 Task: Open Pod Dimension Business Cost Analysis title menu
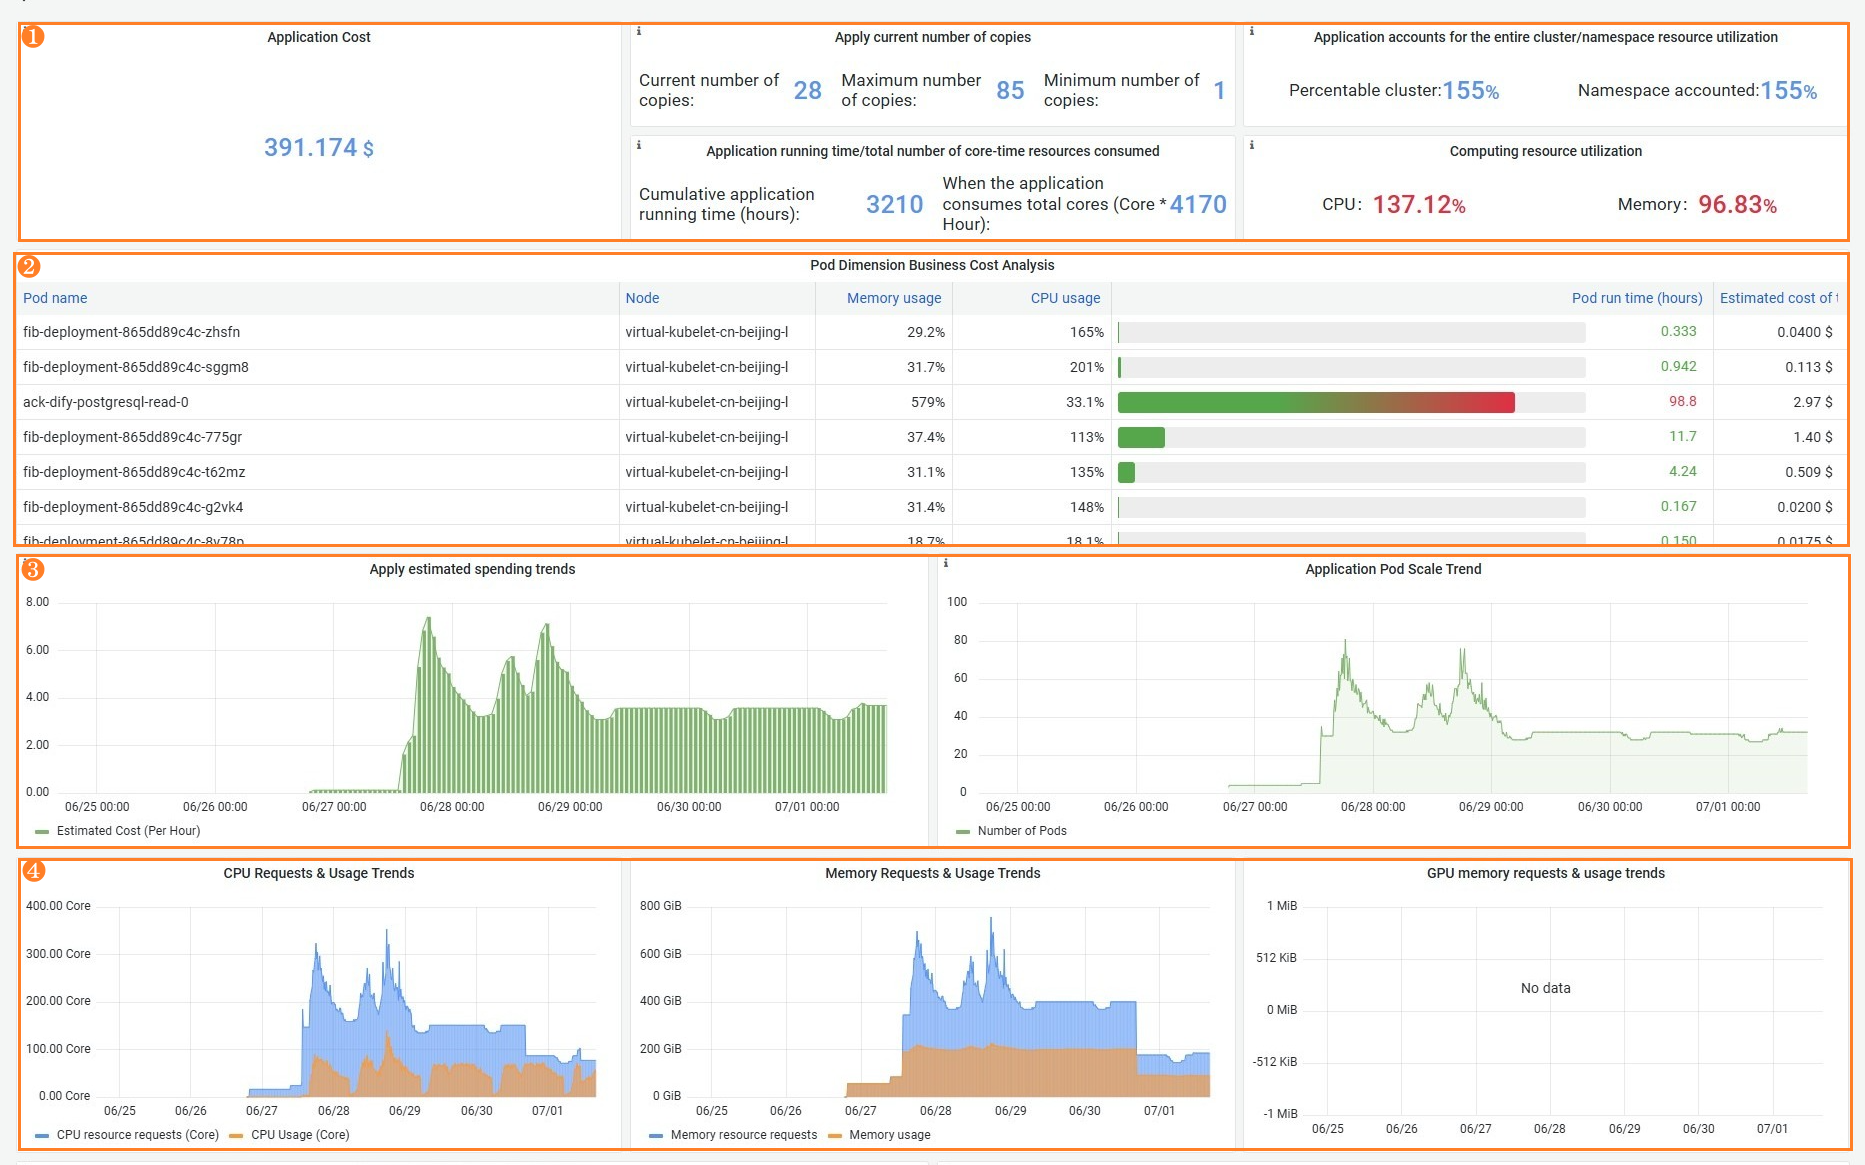932,265
